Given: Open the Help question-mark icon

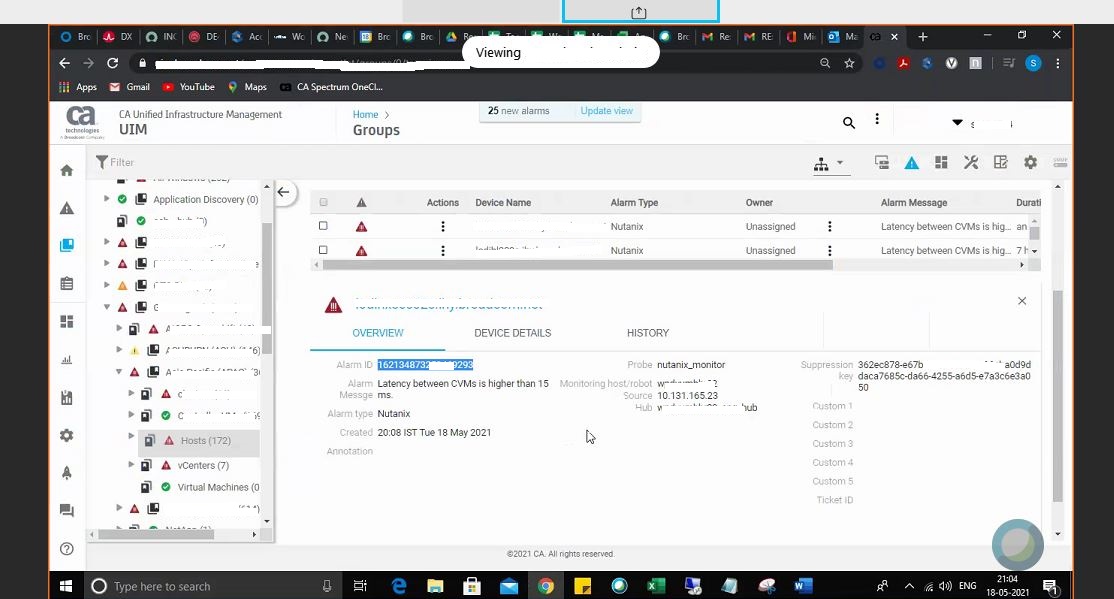Looking at the screenshot, I should click(x=67, y=549).
